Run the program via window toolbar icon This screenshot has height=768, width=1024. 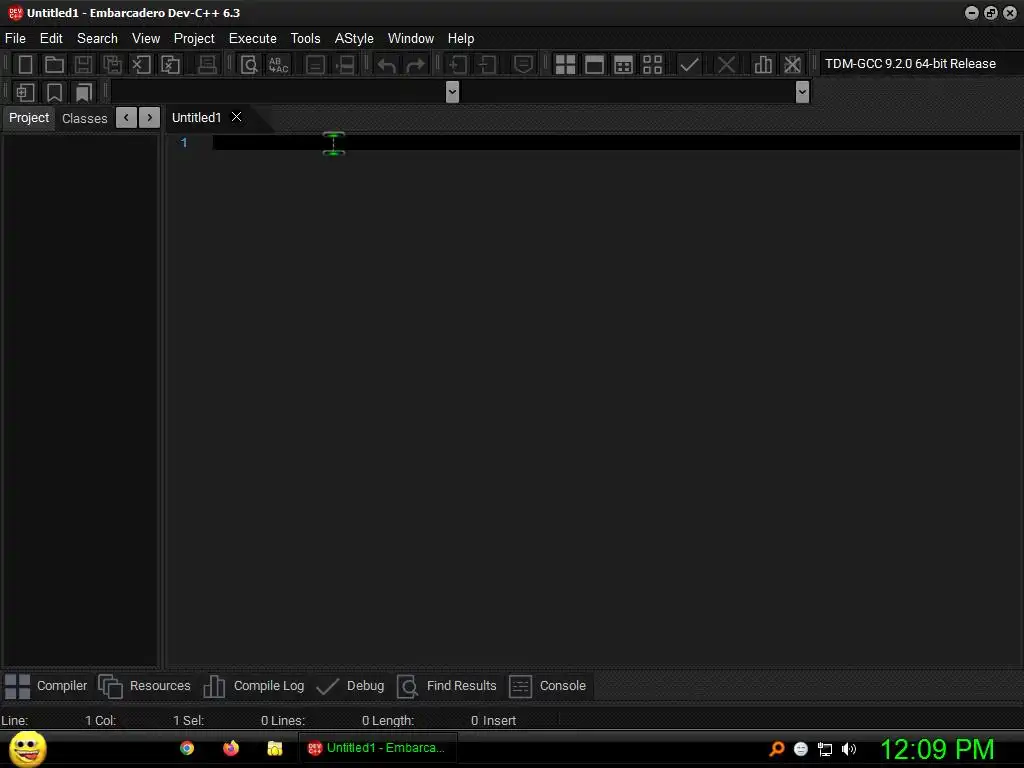594,64
